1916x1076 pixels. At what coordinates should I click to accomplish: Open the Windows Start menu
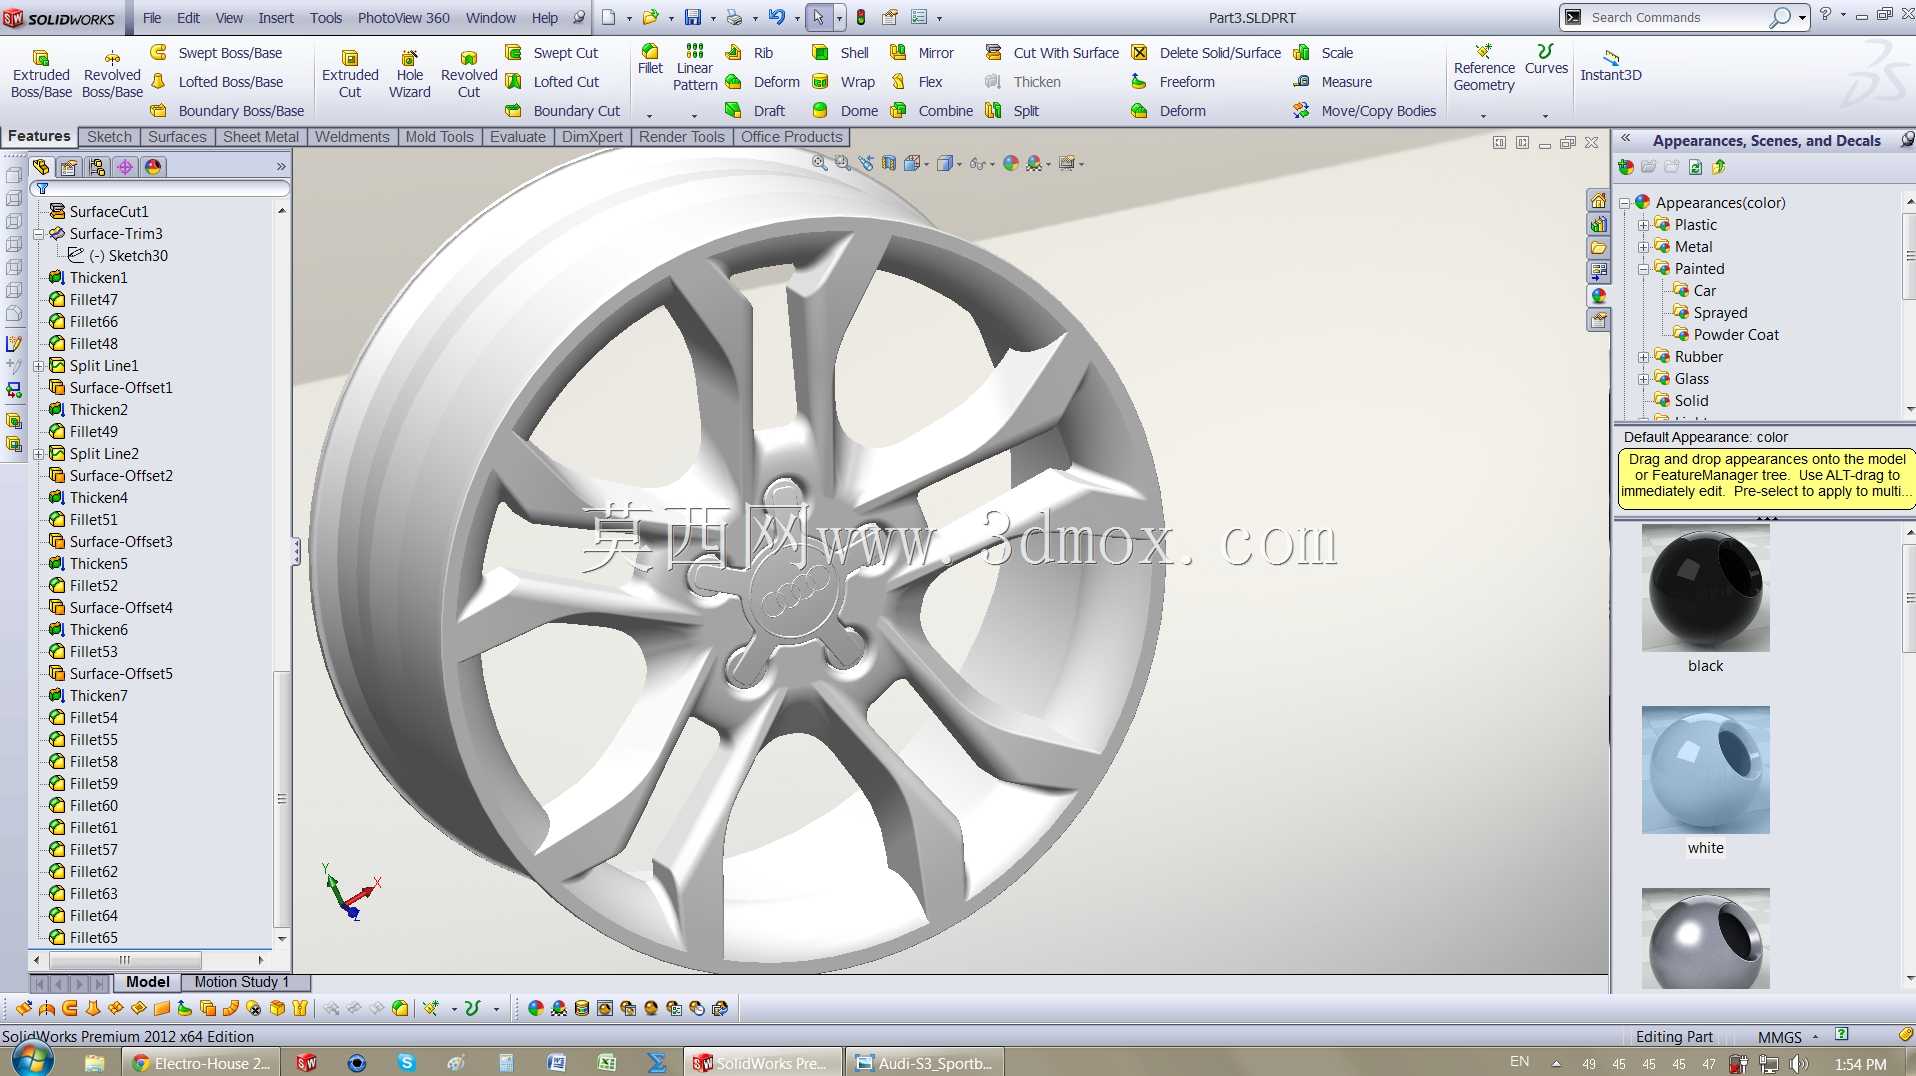(32, 1061)
